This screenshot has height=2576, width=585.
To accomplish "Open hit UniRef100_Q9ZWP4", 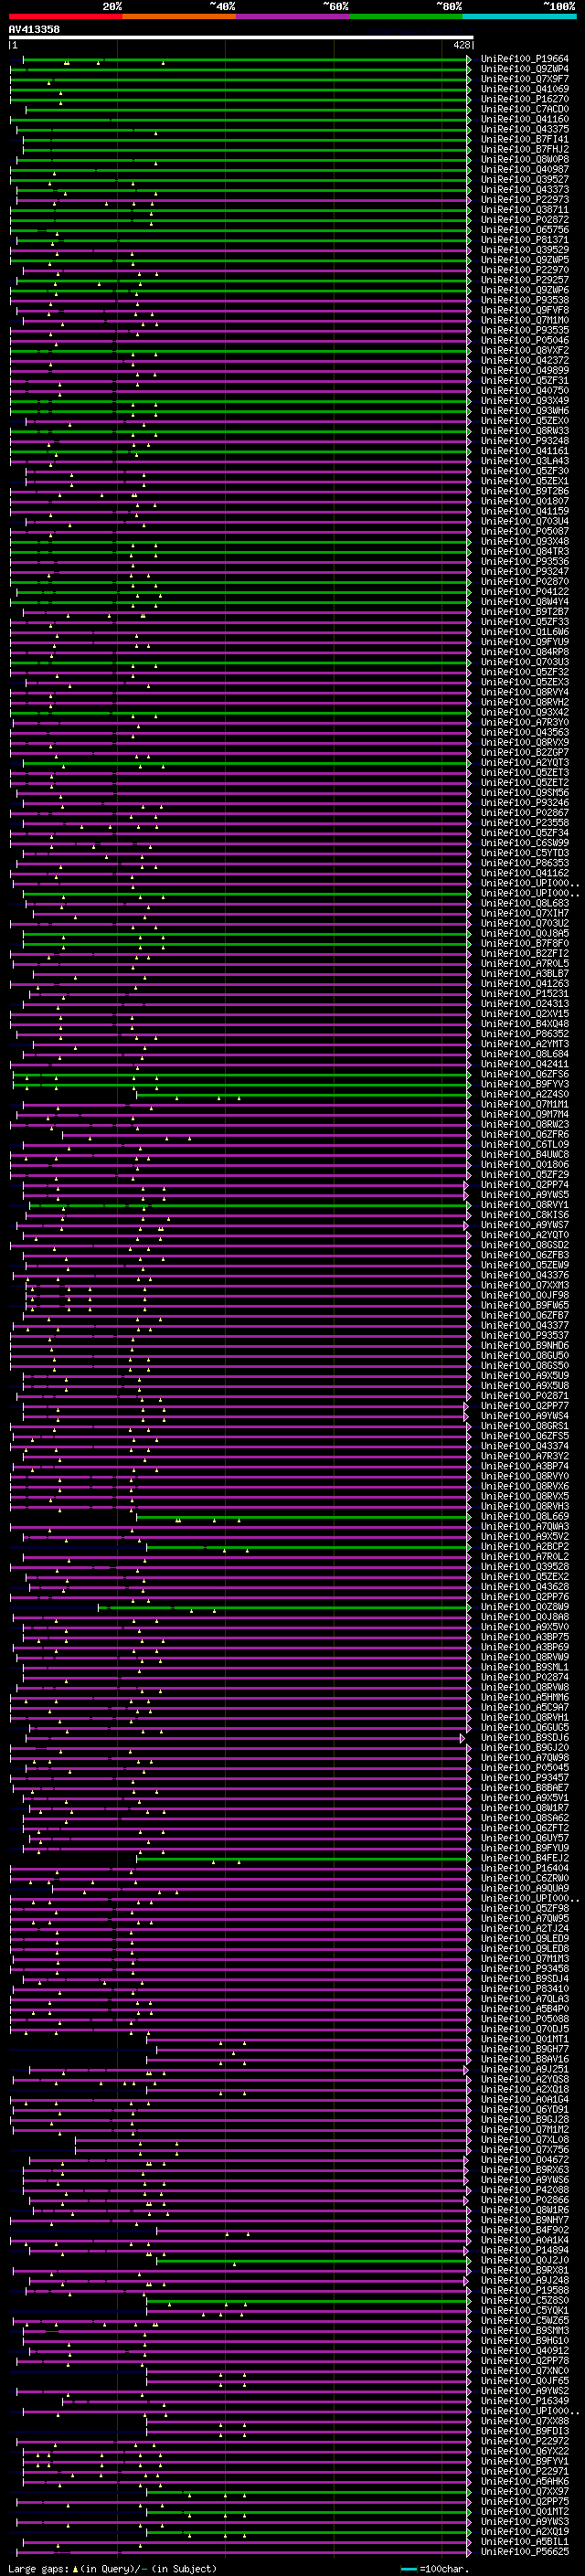I will [524, 69].
